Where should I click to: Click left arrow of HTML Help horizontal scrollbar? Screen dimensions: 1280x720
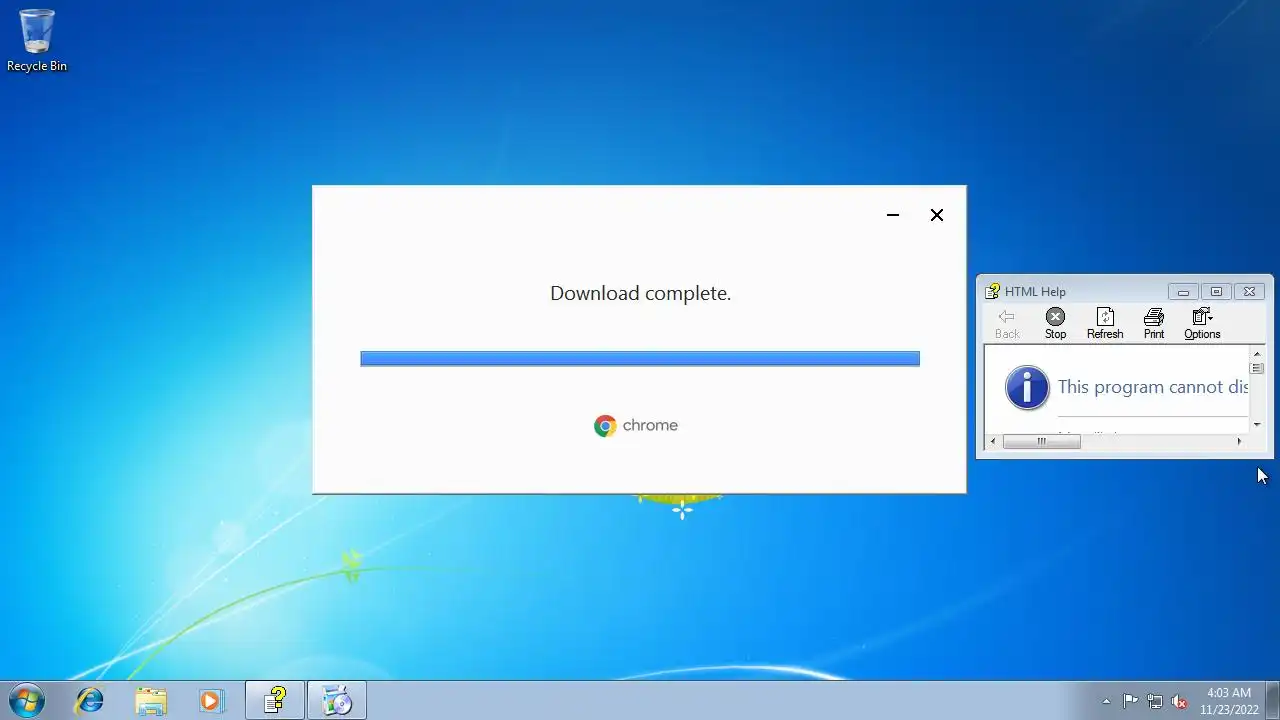coord(993,441)
